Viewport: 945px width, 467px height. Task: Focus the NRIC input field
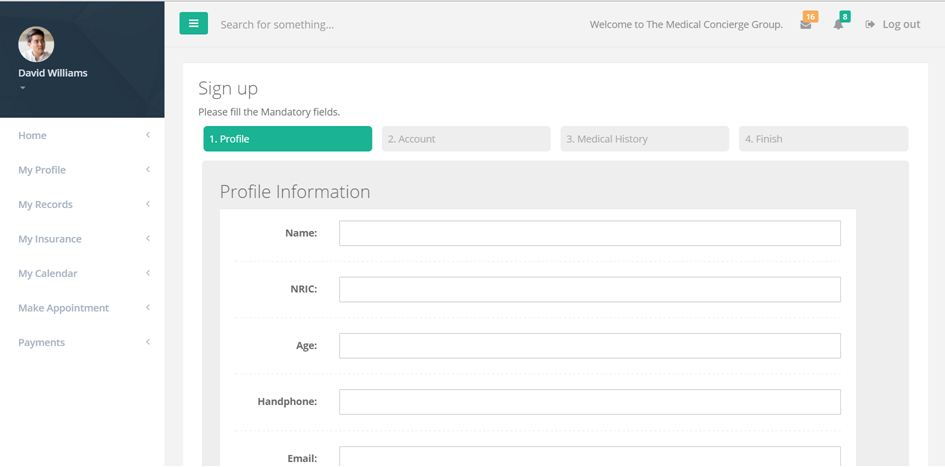(589, 289)
